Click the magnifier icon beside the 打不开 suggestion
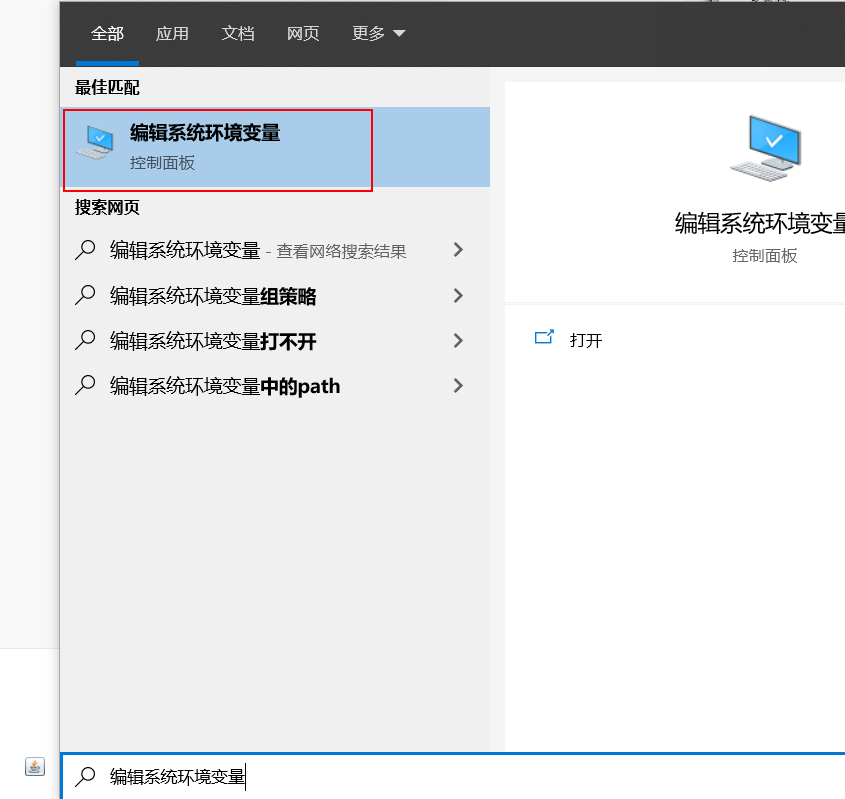This screenshot has width=845, height=799. [86, 341]
